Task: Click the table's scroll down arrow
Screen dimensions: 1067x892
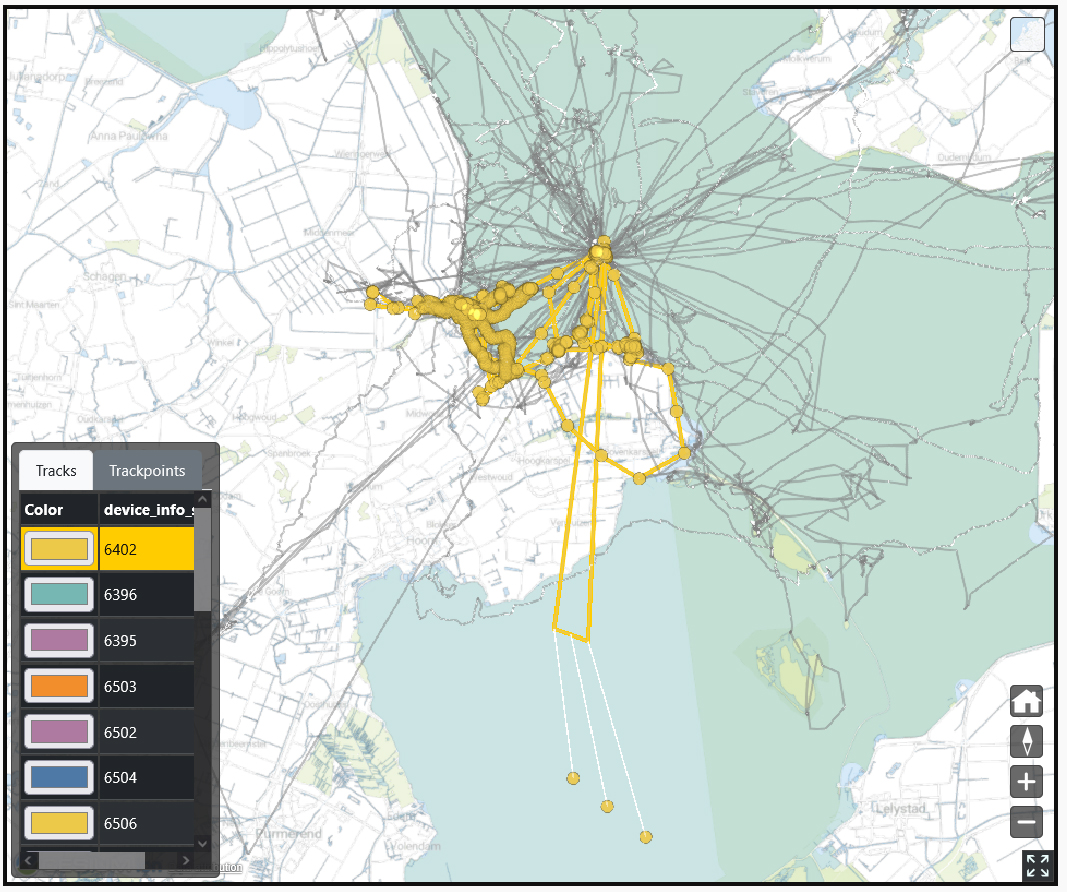Action: [x=202, y=843]
